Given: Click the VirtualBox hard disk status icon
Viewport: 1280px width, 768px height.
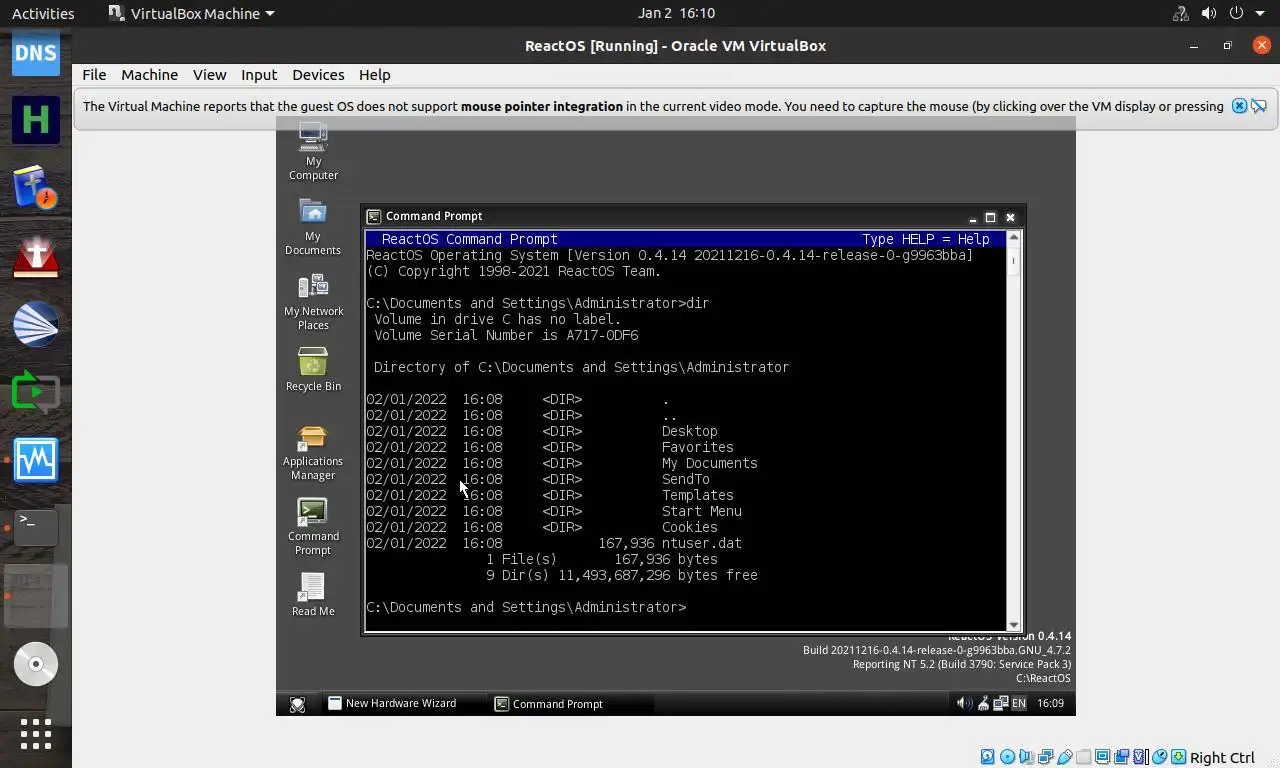Looking at the screenshot, I should tap(988, 757).
